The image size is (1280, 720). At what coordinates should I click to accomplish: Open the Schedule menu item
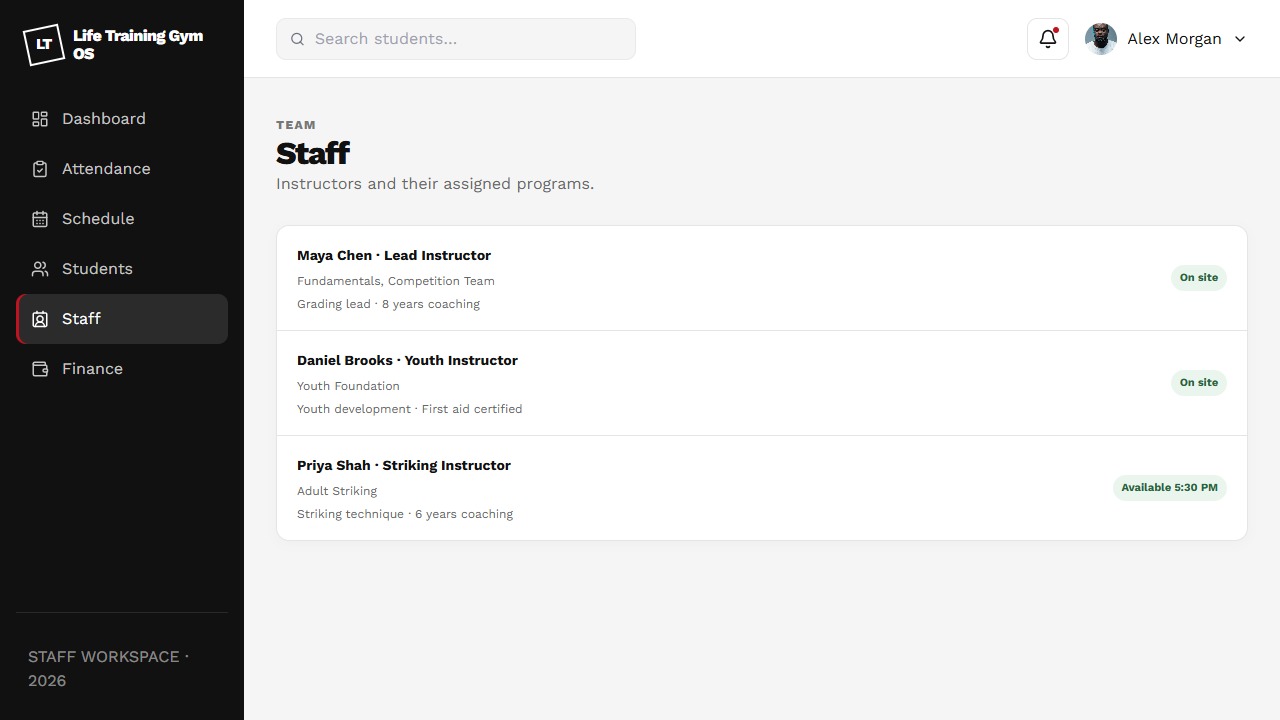tap(122, 219)
